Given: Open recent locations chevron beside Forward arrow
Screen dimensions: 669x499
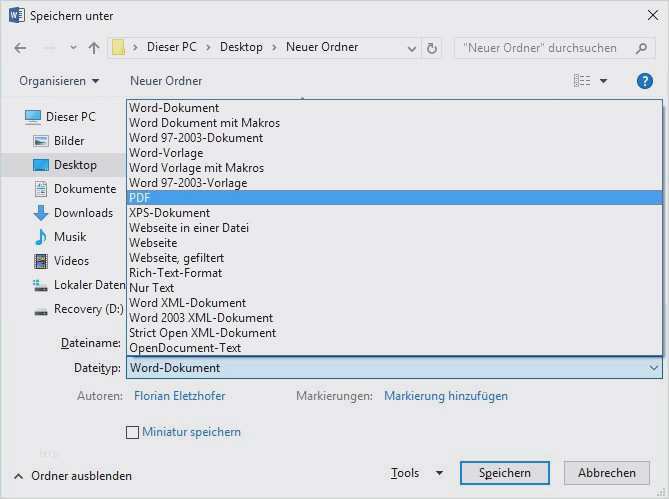Looking at the screenshot, I should (x=73, y=48).
